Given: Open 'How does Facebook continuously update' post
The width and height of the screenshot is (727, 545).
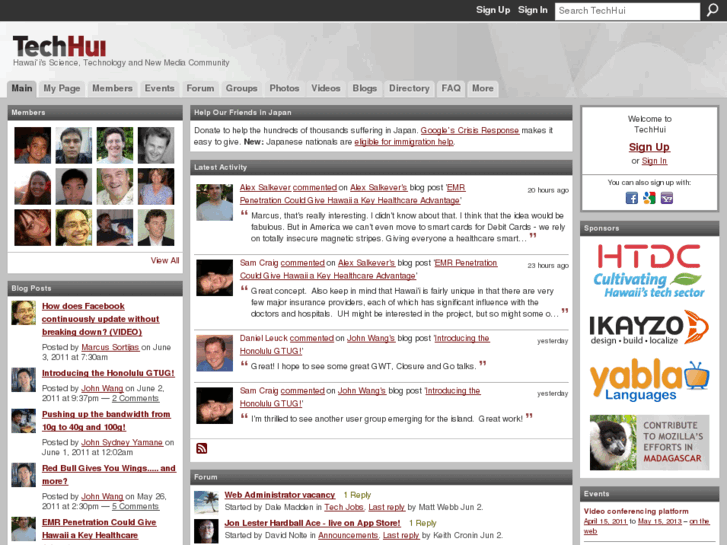Looking at the screenshot, I should [x=101, y=319].
